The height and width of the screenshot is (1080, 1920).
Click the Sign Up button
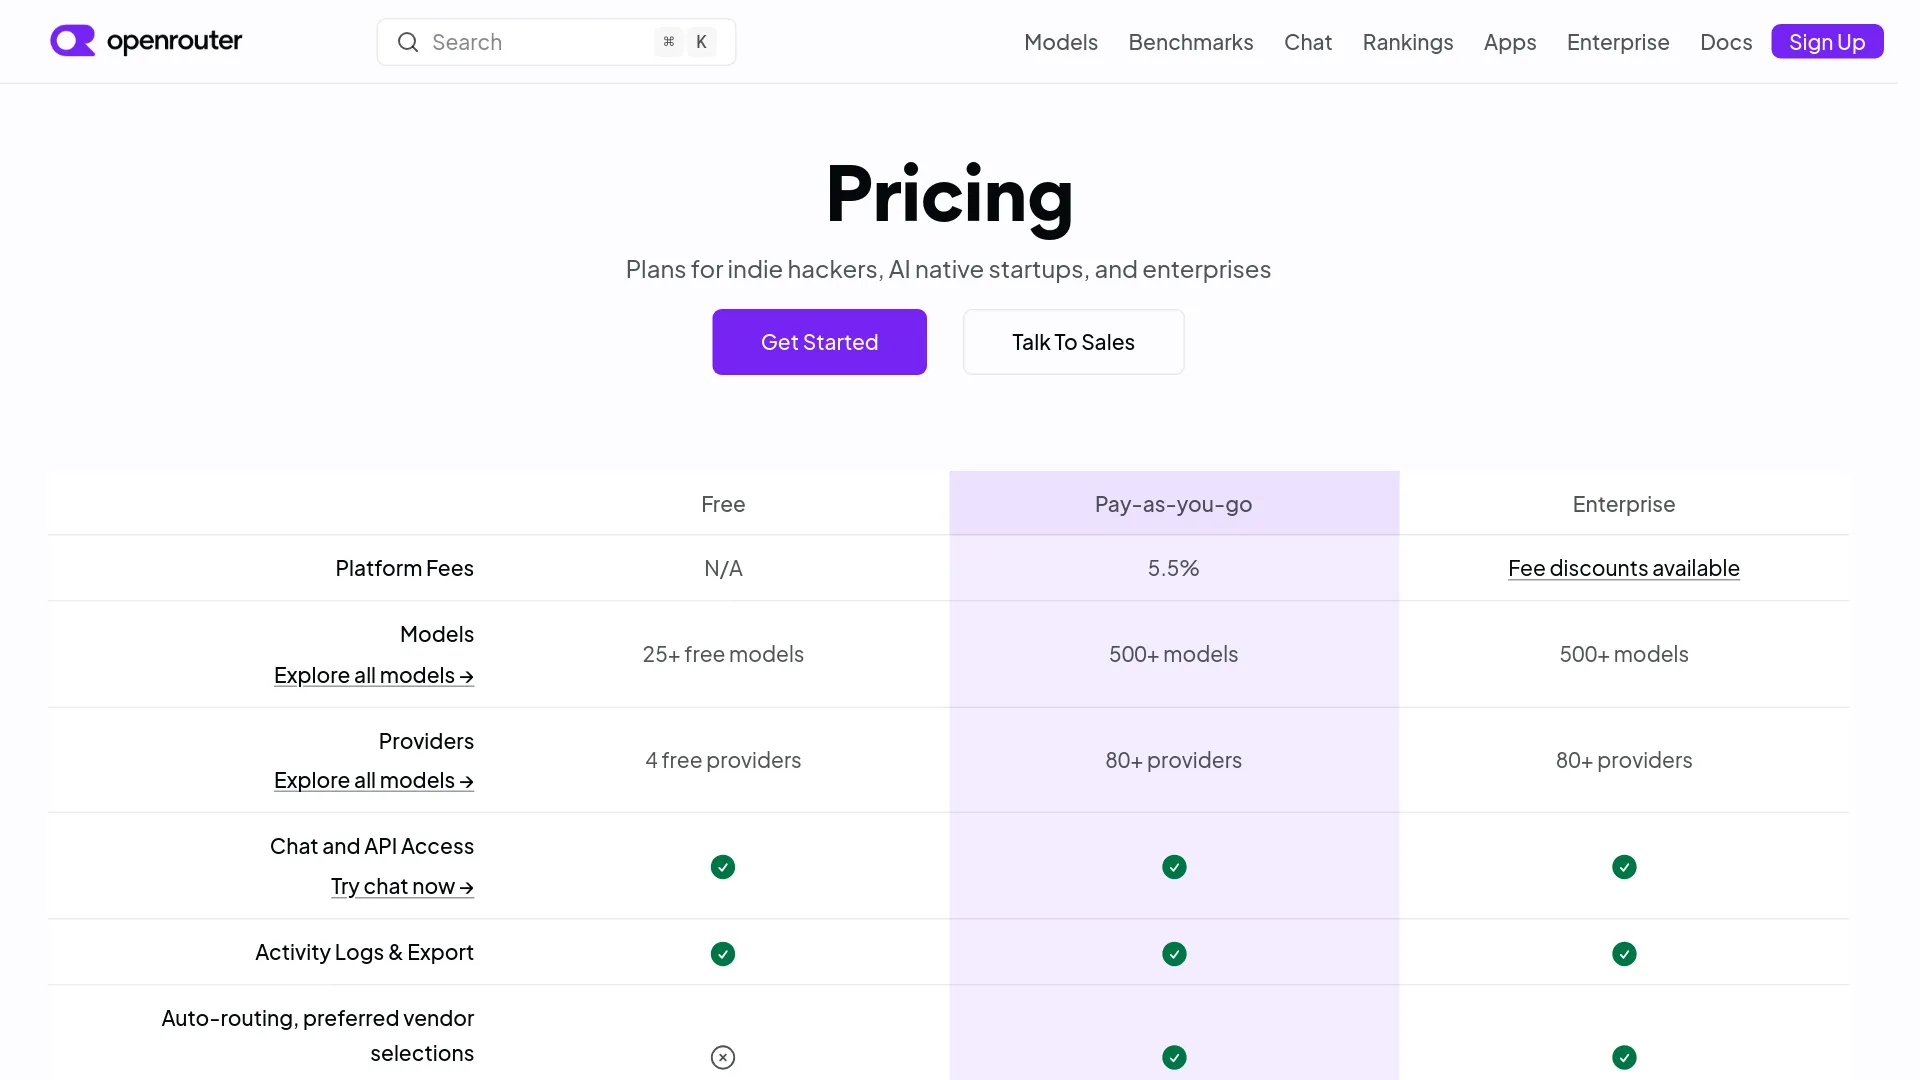pyautogui.click(x=1827, y=42)
